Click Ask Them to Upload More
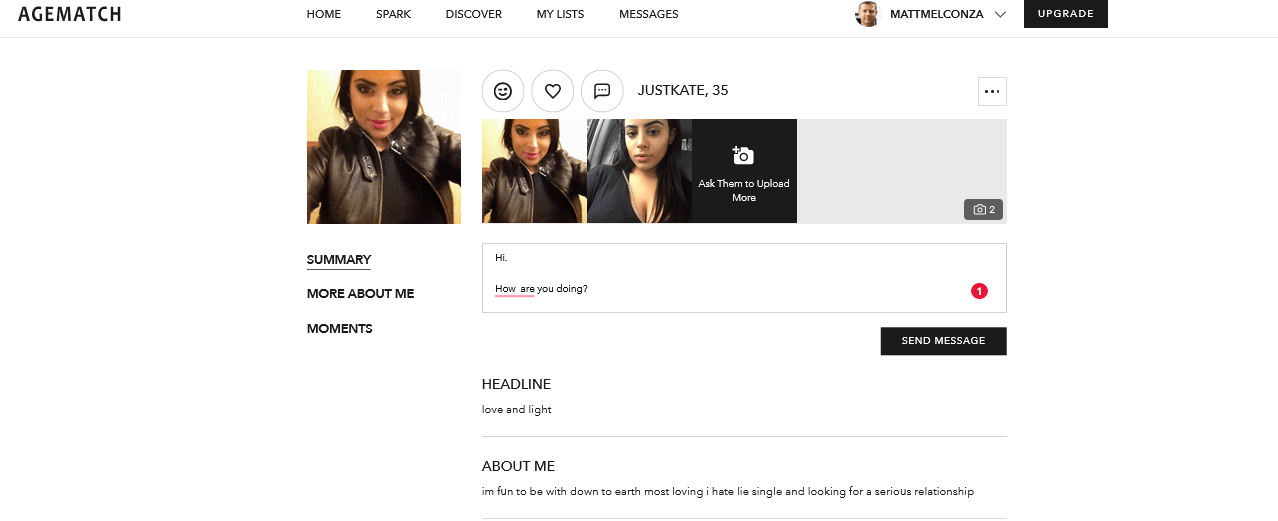1278x521 pixels. point(744,191)
